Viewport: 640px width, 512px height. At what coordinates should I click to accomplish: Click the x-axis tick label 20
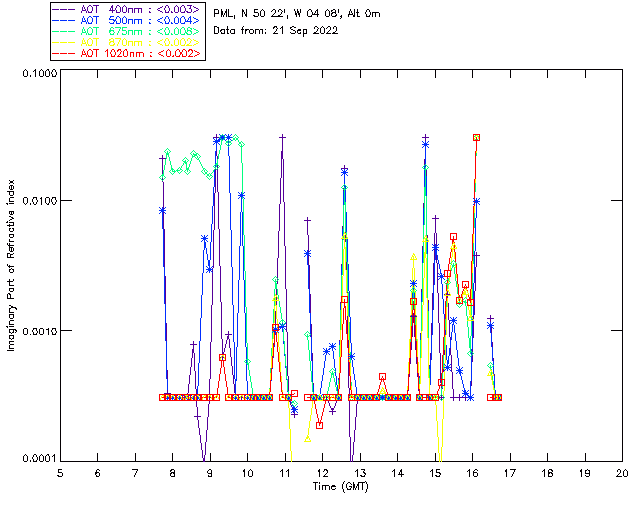[622, 473]
